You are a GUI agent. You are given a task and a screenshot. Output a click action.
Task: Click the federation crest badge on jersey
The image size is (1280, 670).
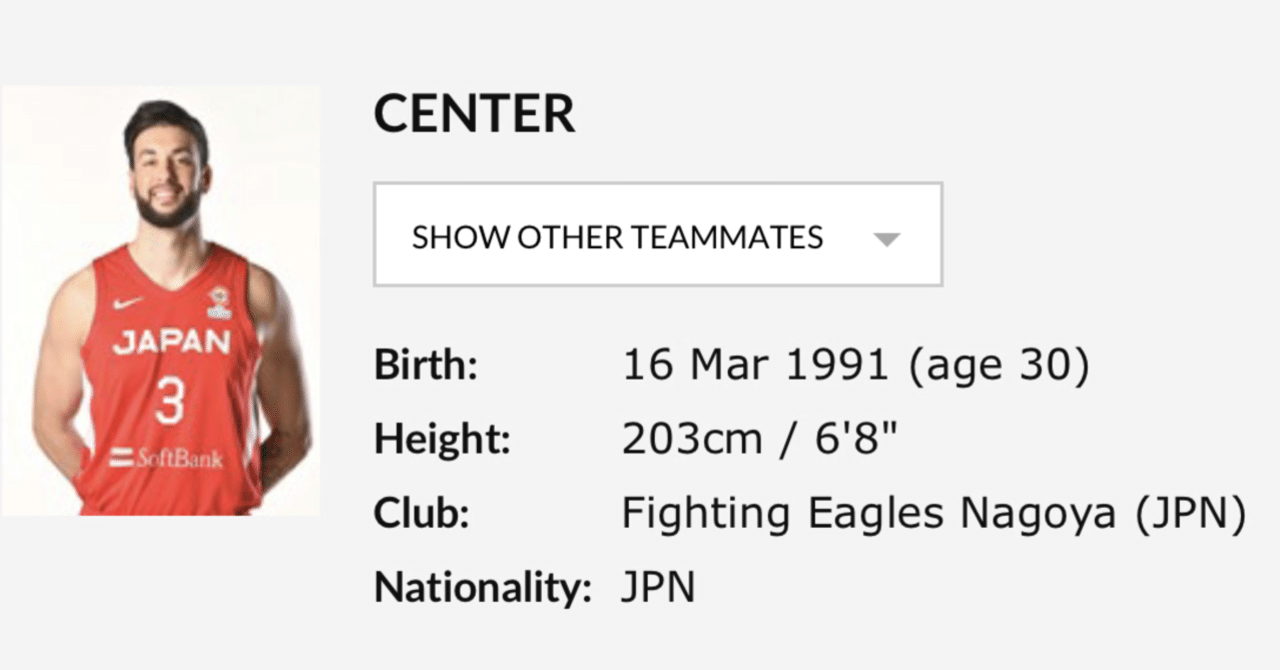click(x=219, y=301)
